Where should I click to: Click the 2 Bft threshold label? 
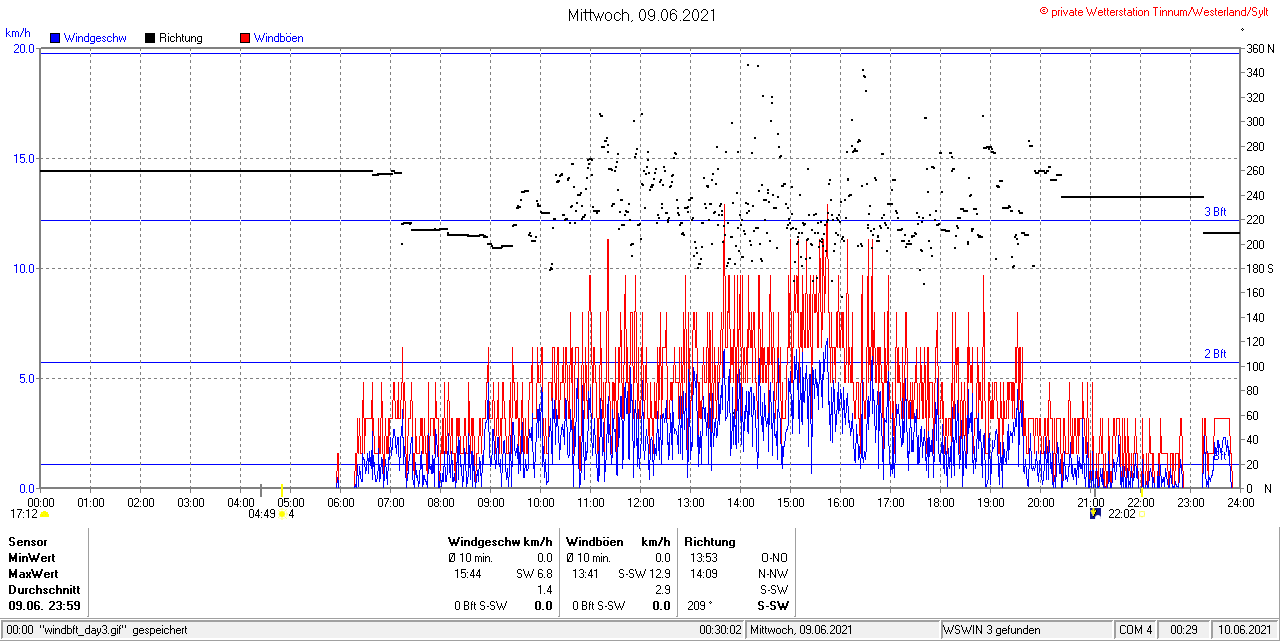tap(1215, 354)
